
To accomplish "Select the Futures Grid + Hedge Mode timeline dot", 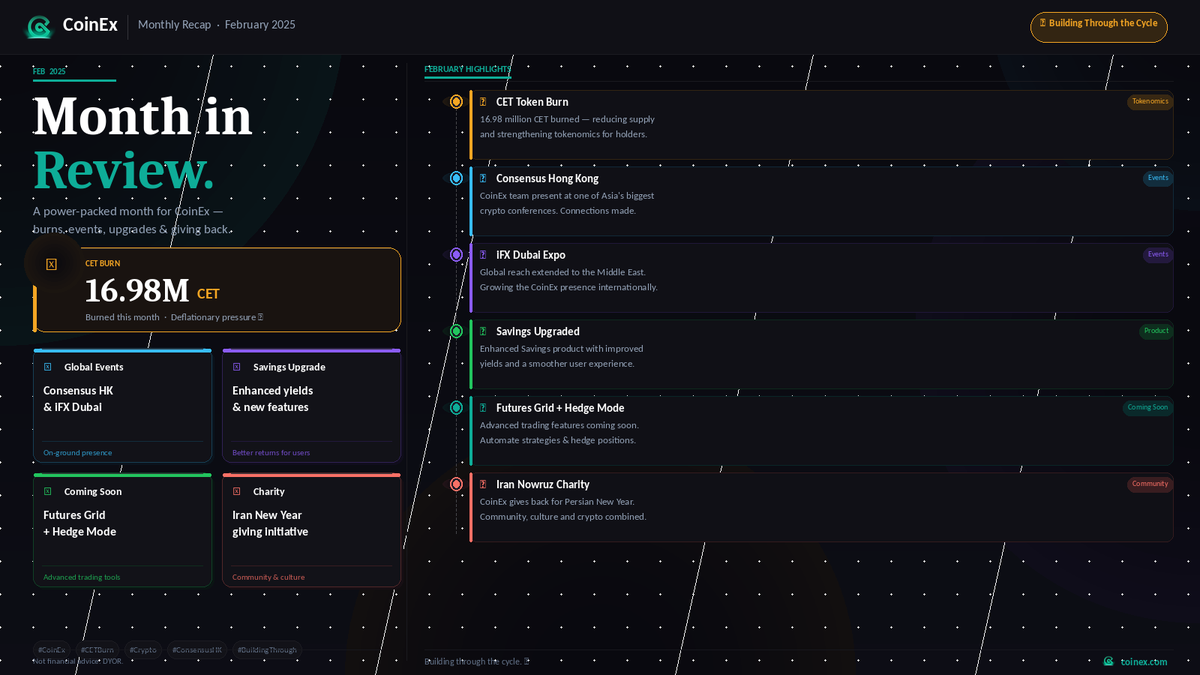I will coord(456,408).
